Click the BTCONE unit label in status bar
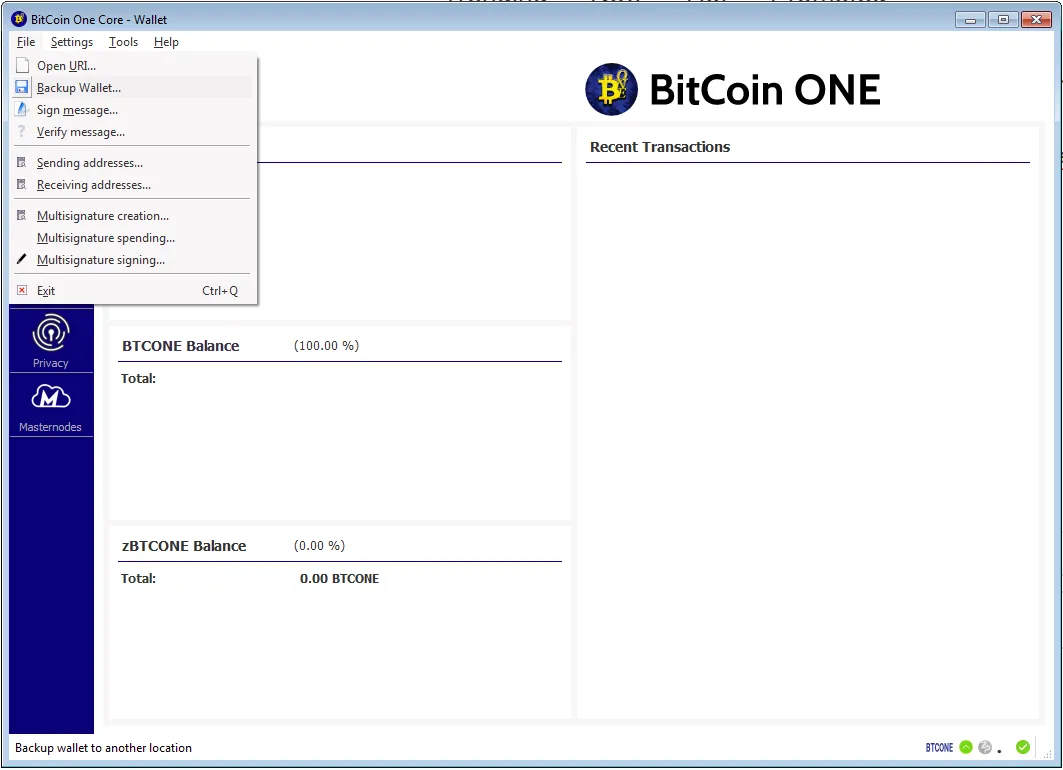Viewport: 1063px width, 770px height. pos(939,747)
